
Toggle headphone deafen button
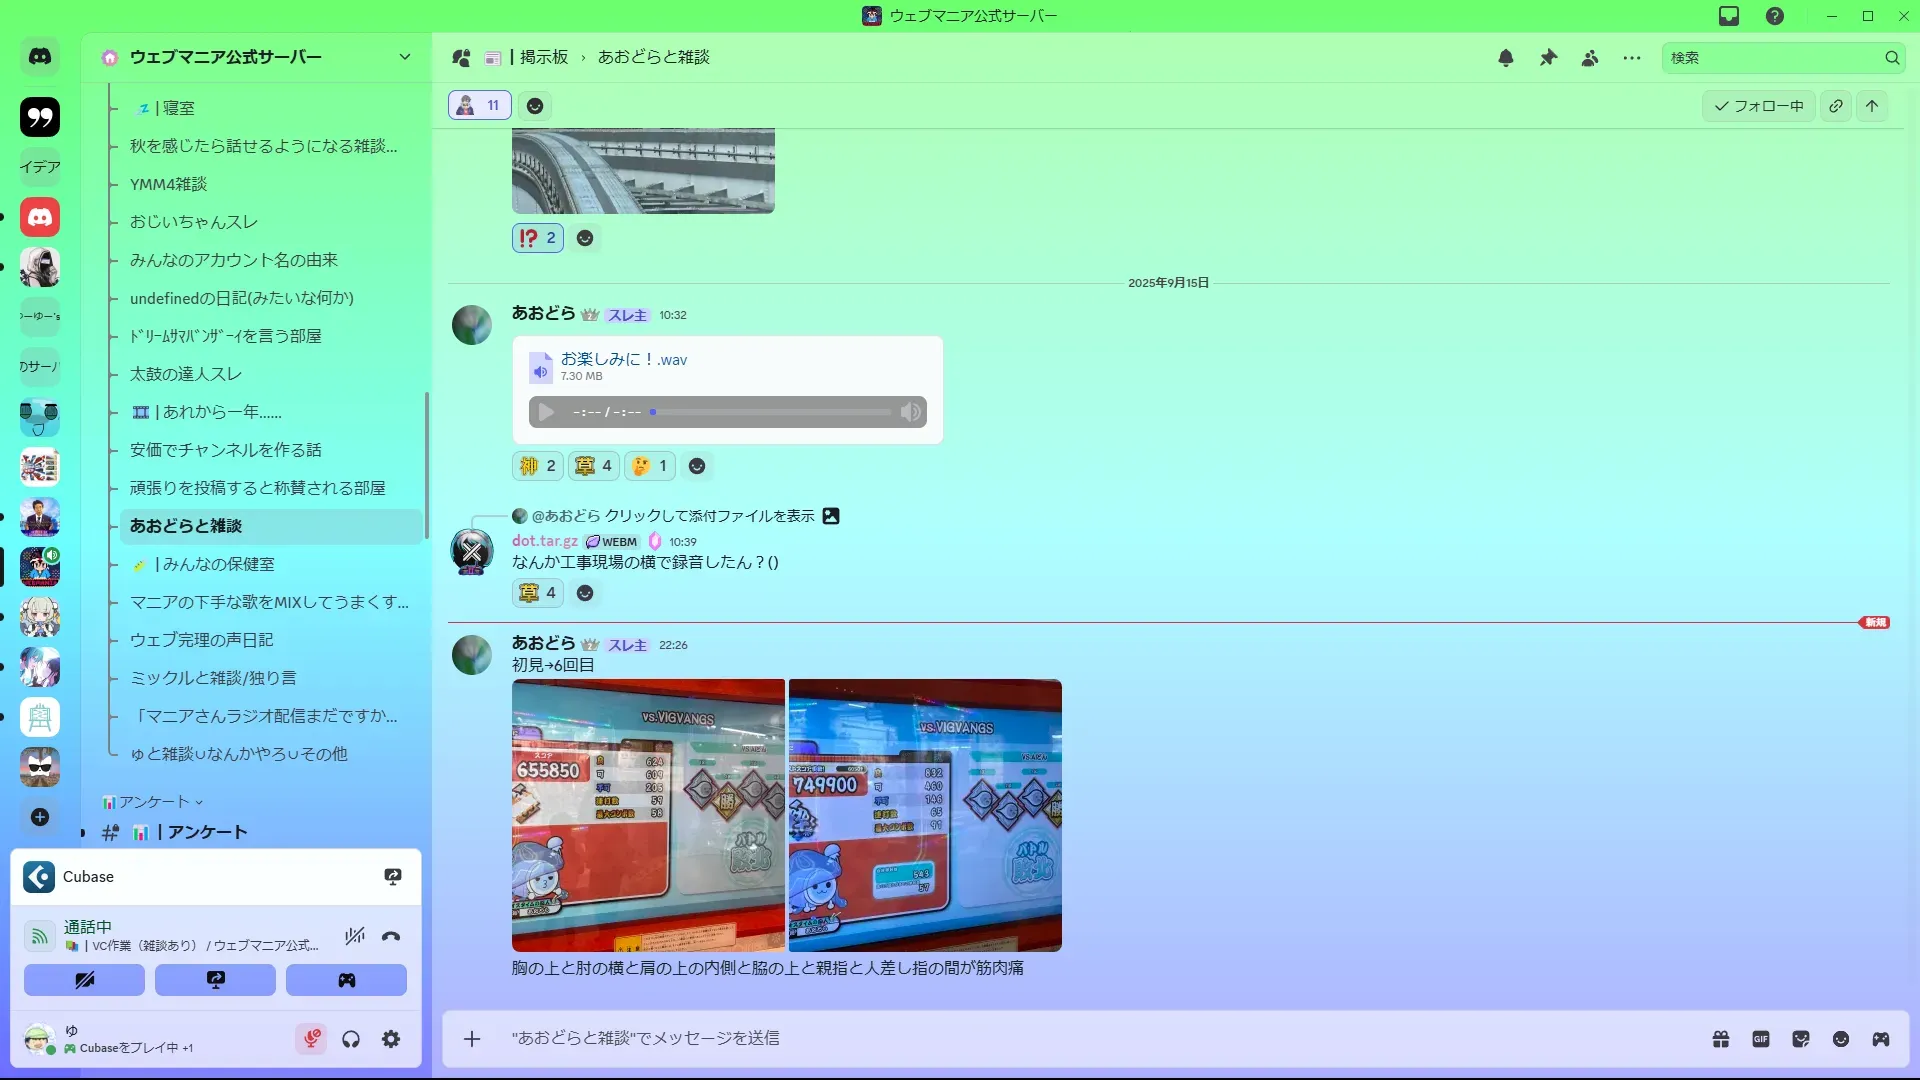click(x=351, y=1039)
